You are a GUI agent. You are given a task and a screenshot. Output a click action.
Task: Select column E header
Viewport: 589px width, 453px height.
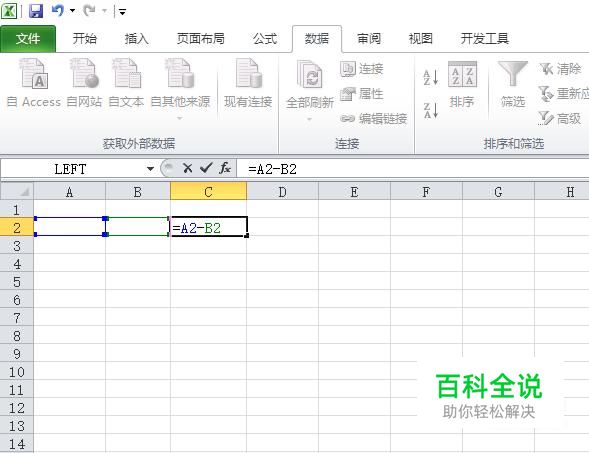tap(354, 192)
